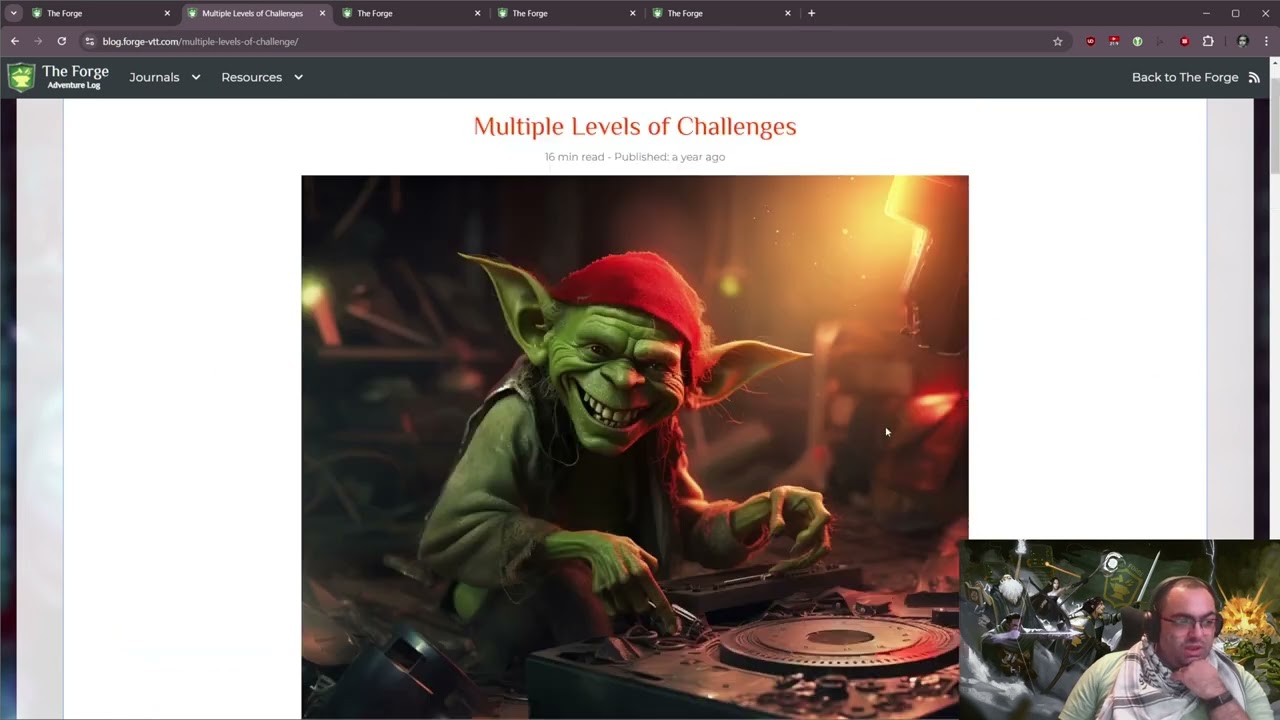Click The Forge shield logo

pyautogui.click(x=21, y=77)
